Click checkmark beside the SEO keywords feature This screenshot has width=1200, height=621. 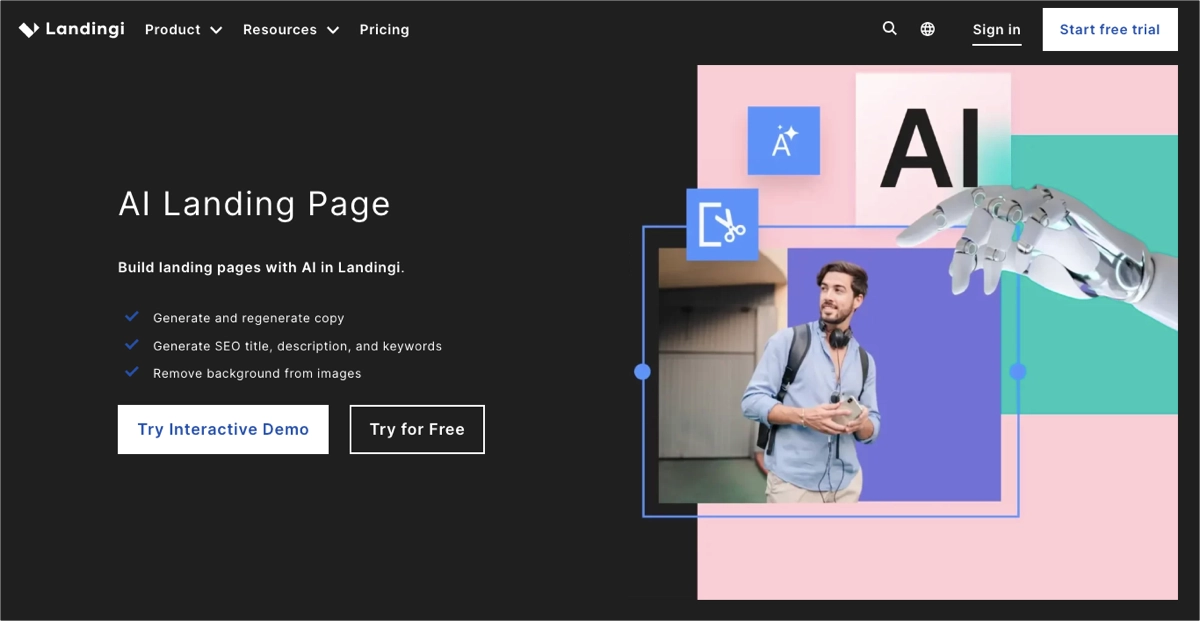(132, 344)
